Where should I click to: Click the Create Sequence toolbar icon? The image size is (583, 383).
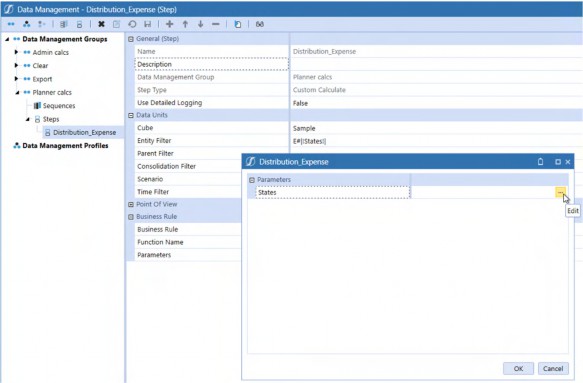coord(64,24)
